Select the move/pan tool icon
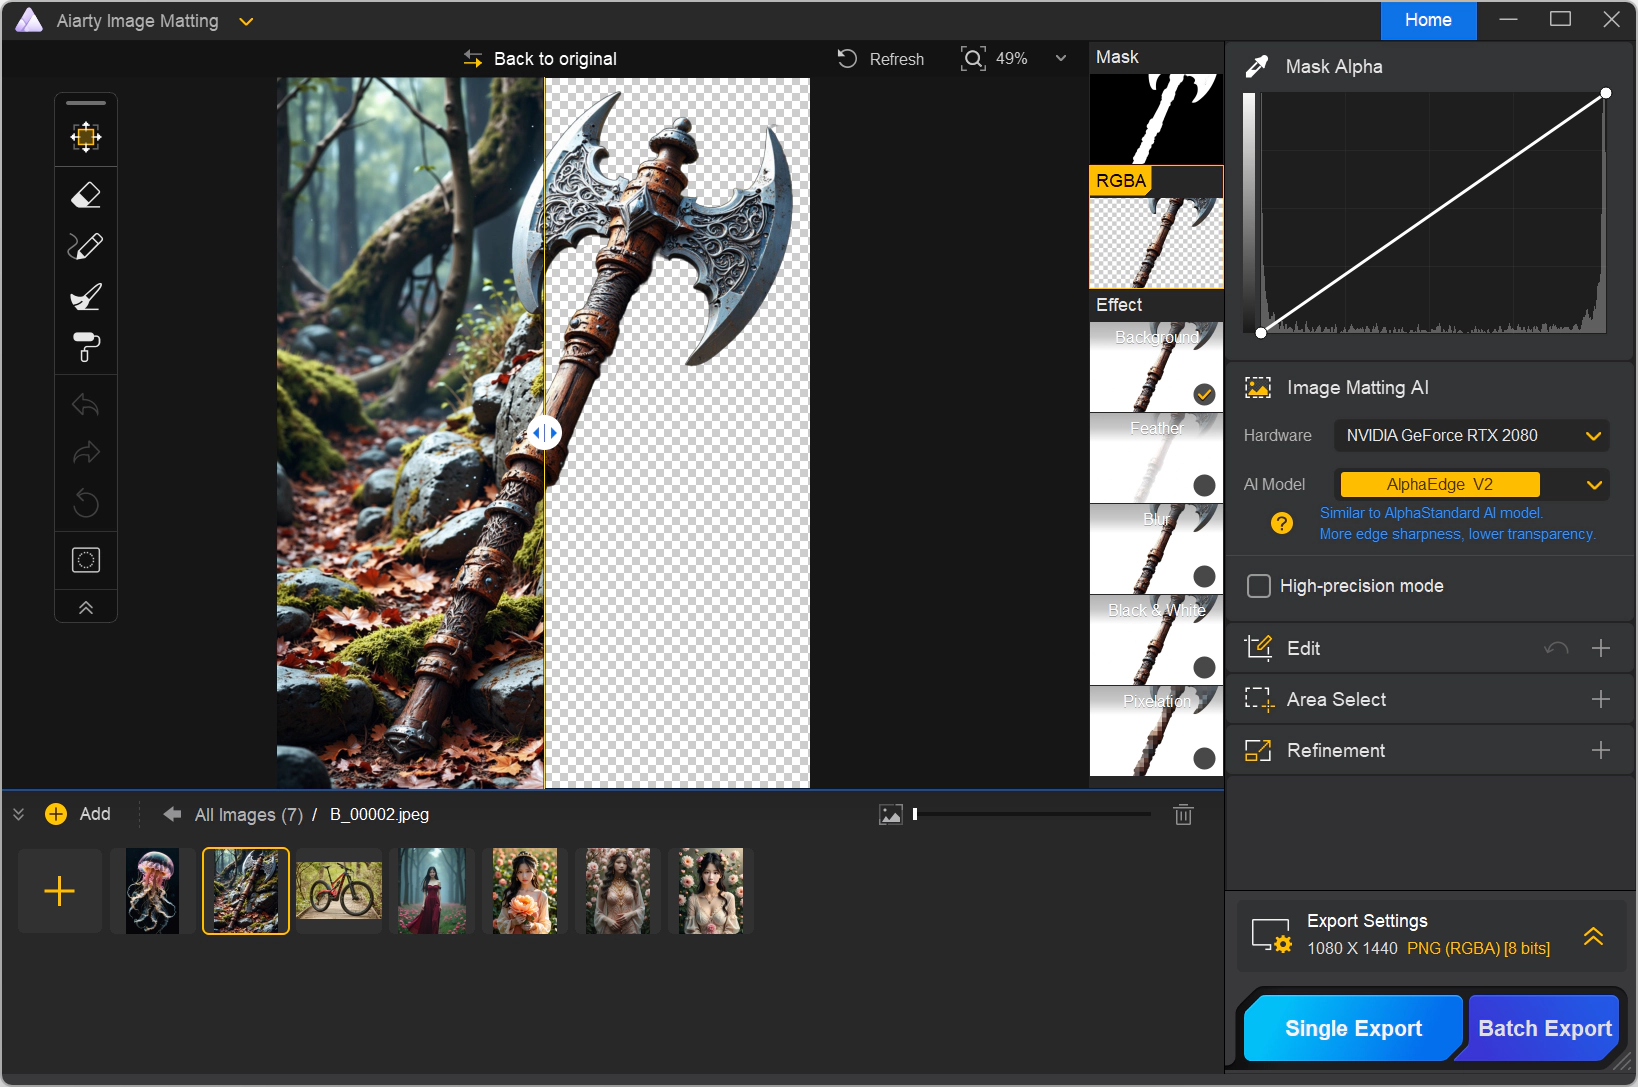 tap(86, 137)
